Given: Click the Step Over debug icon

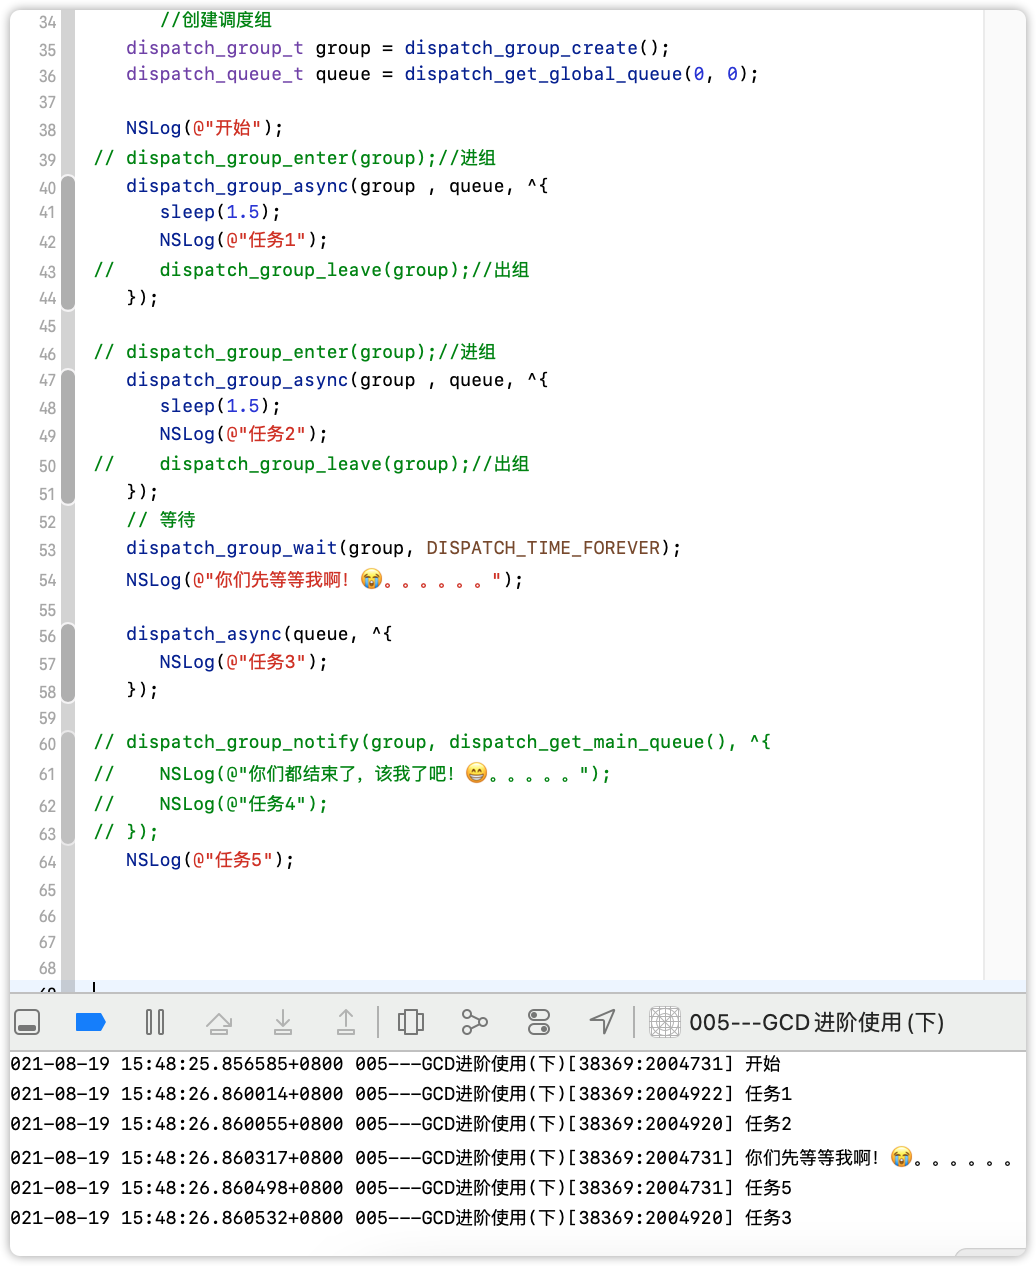Looking at the screenshot, I should pos(219,1022).
